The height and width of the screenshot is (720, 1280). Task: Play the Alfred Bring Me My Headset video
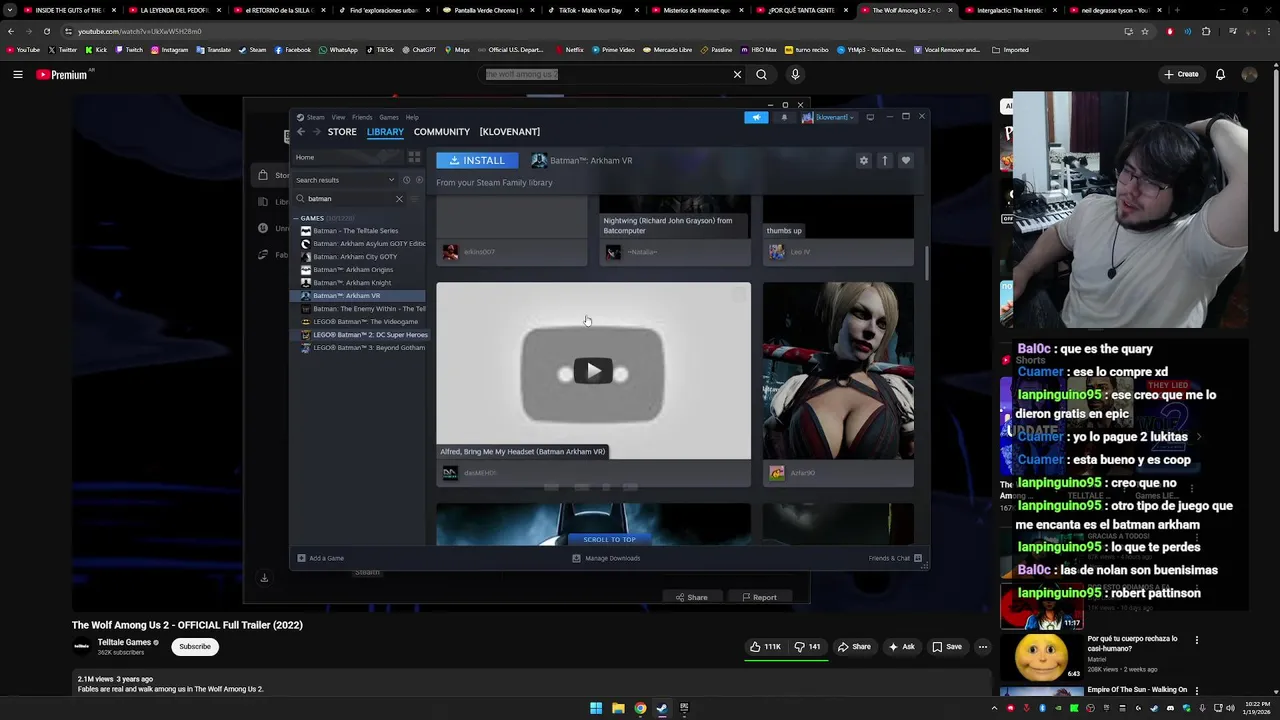(x=593, y=372)
